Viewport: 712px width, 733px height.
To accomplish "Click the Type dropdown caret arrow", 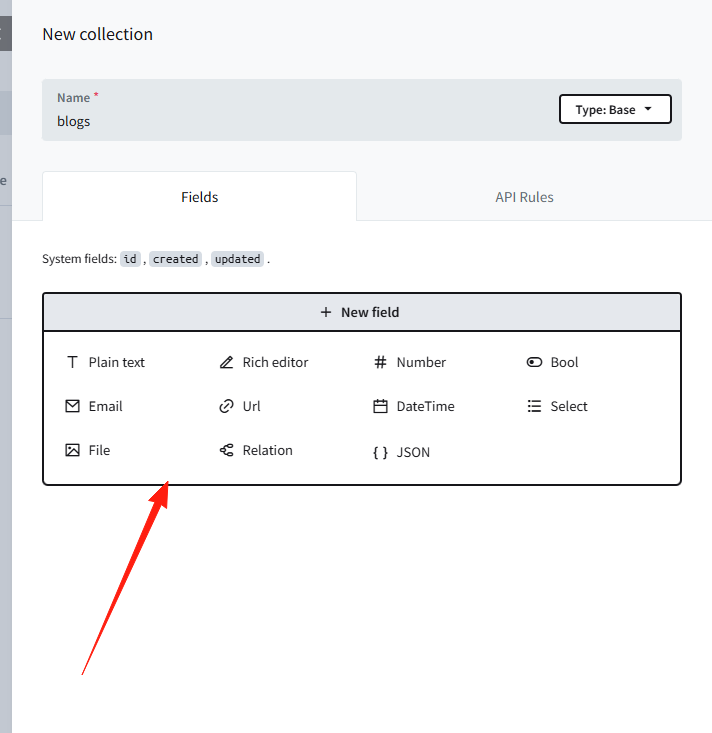I will 648,109.
